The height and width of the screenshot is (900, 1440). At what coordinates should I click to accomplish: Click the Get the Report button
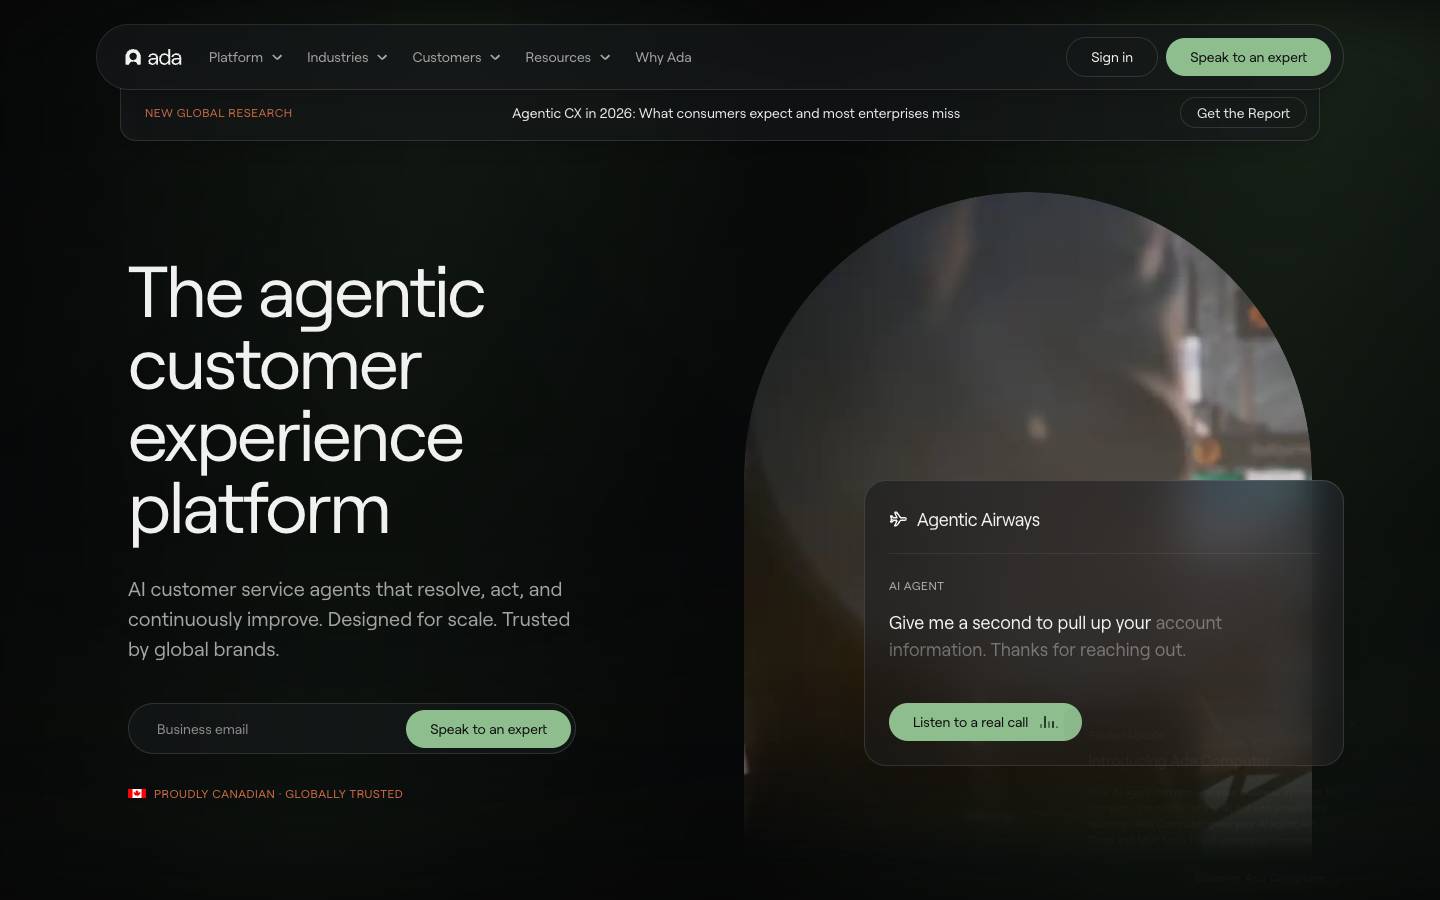(1243, 113)
